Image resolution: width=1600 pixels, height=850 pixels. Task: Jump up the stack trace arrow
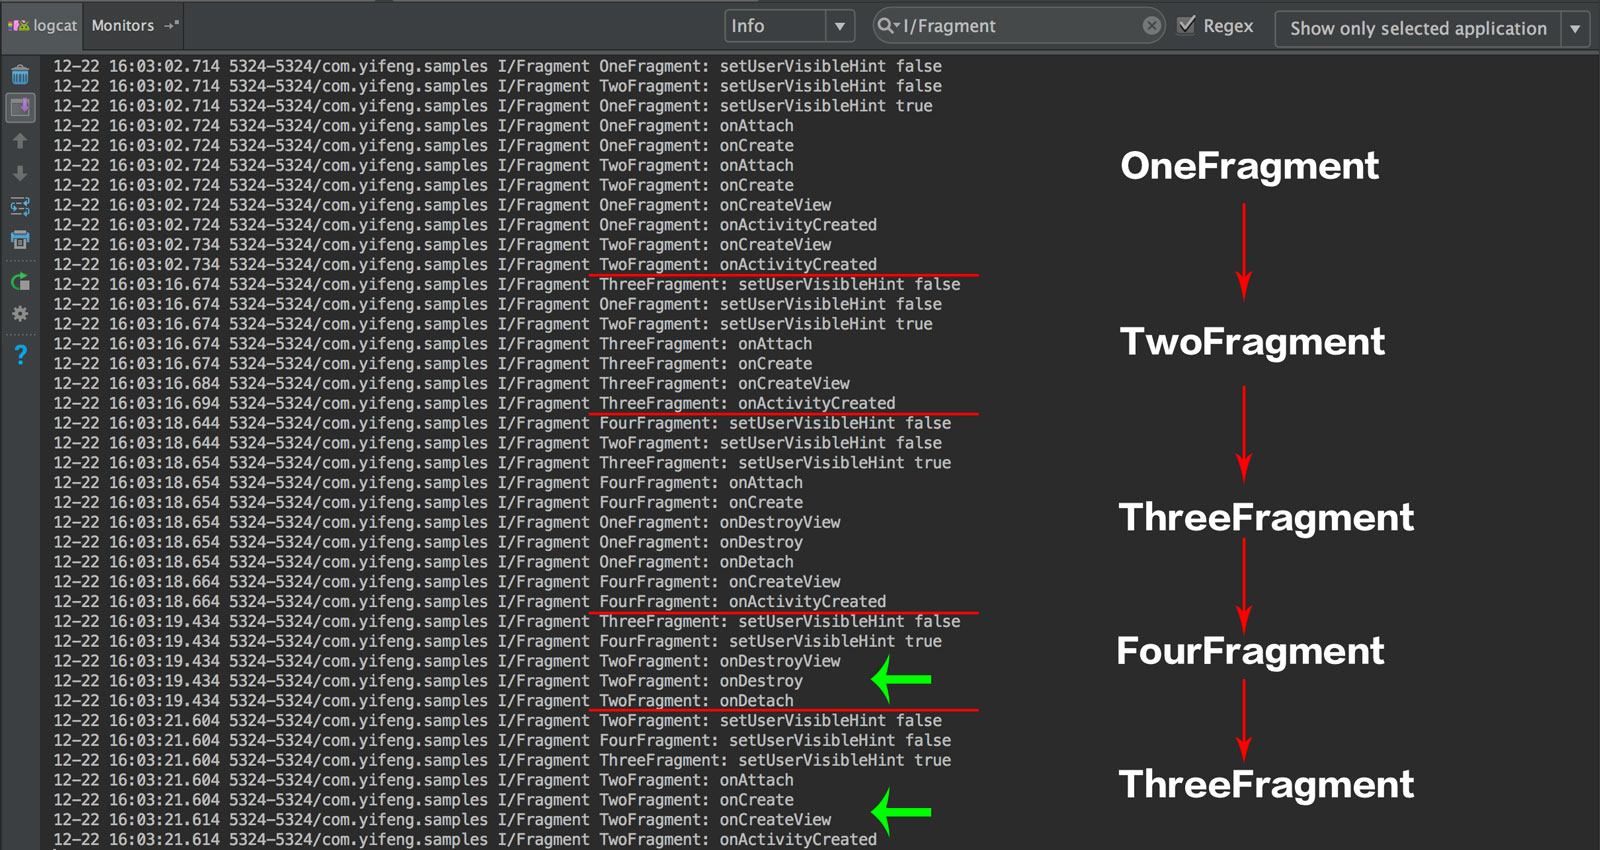coord(20,141)
